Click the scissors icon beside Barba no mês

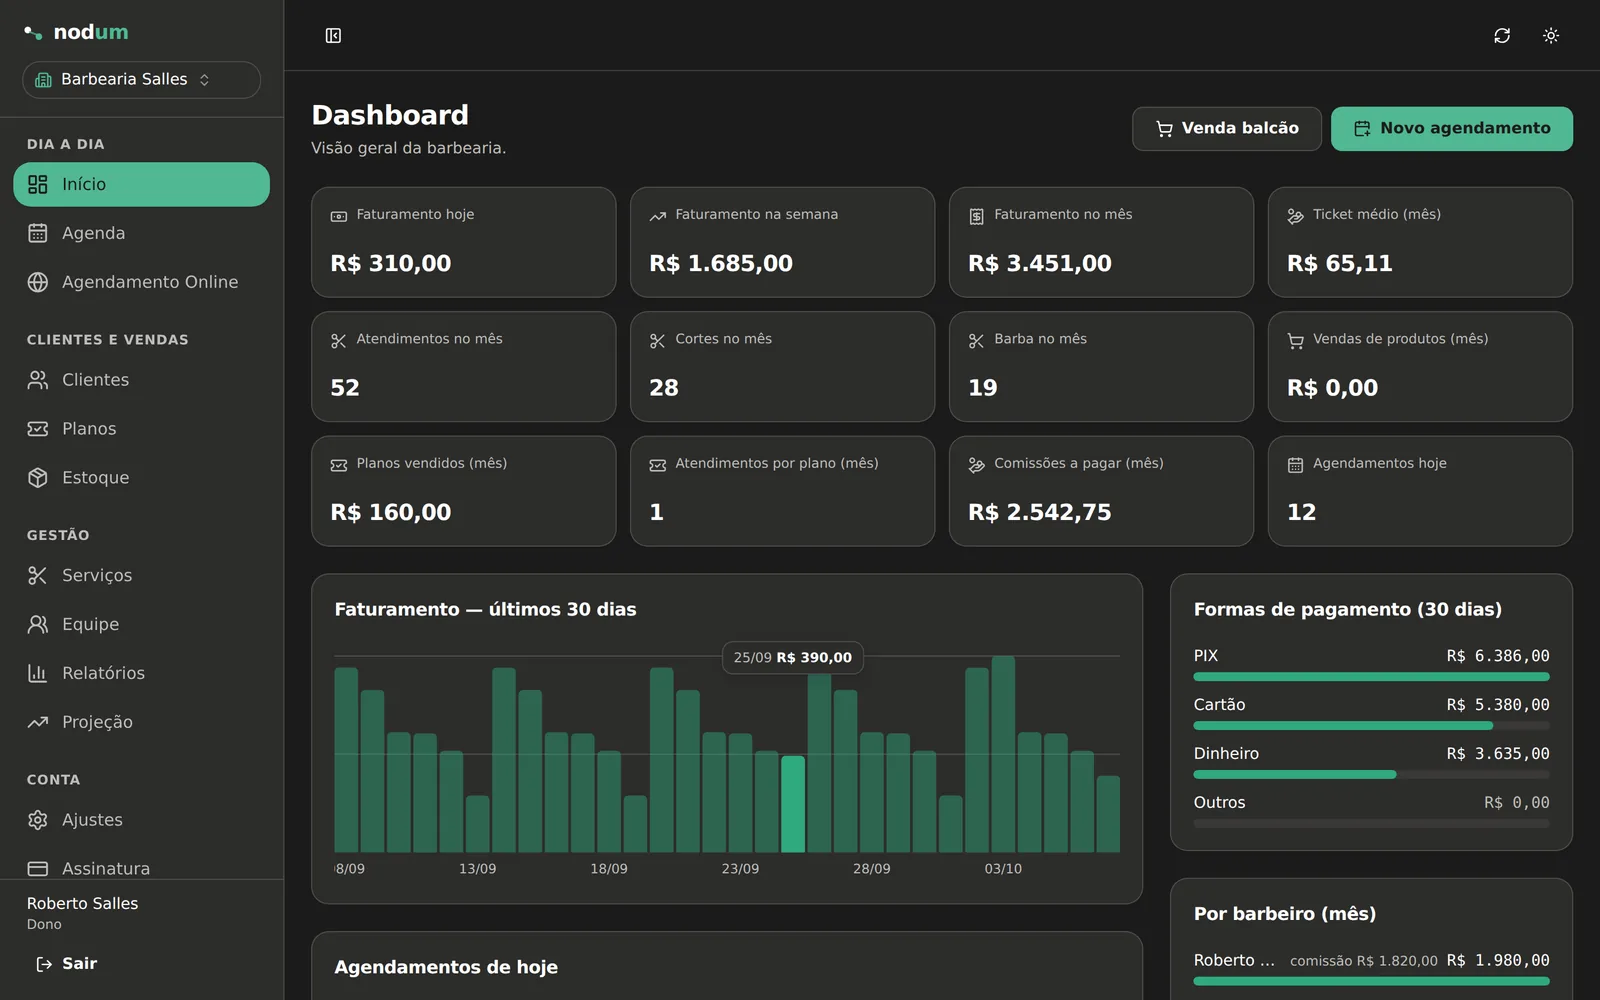(977, 341)
